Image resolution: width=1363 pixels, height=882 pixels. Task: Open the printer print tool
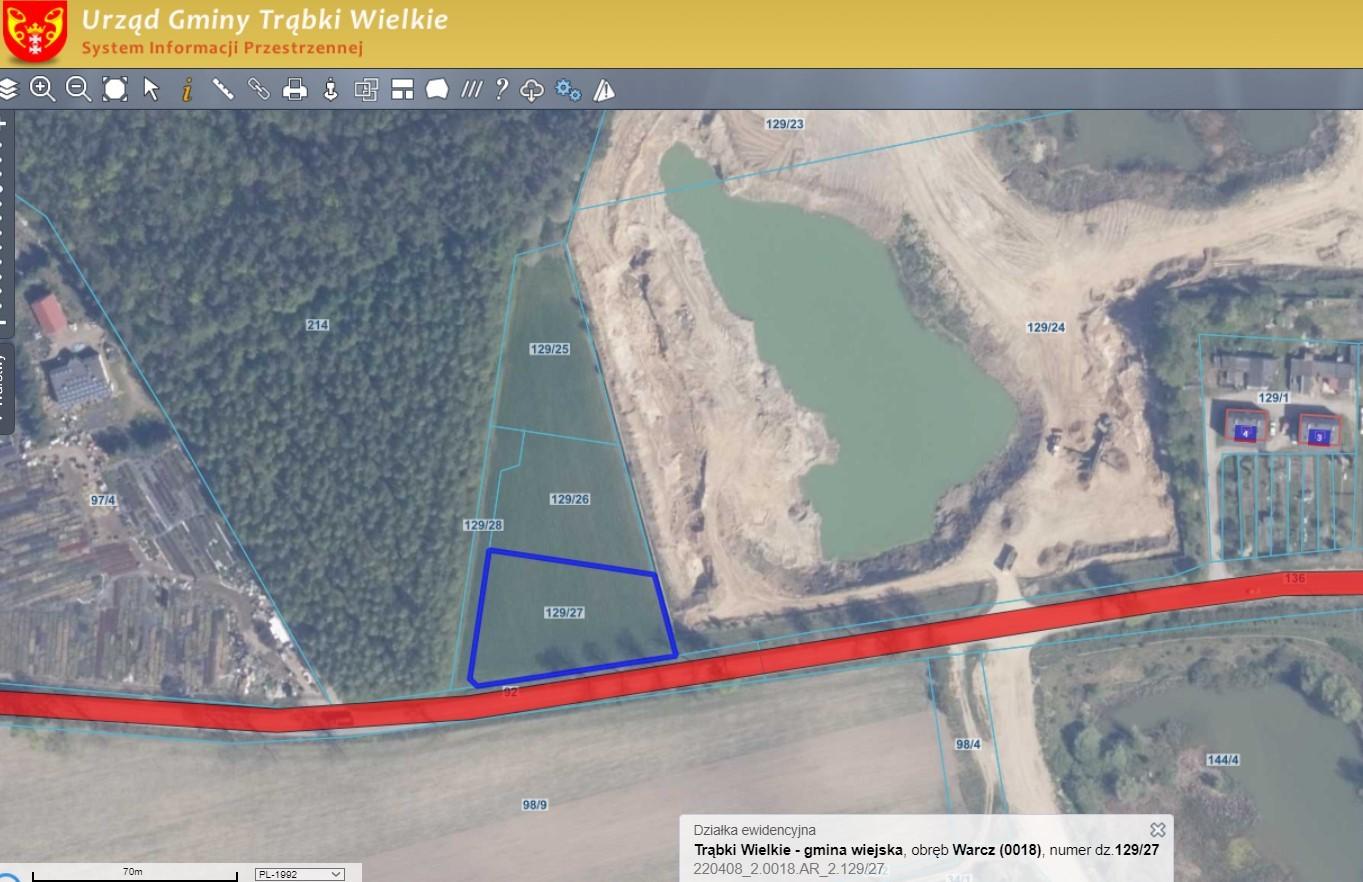pyautogui.click(x=295, y=89)
